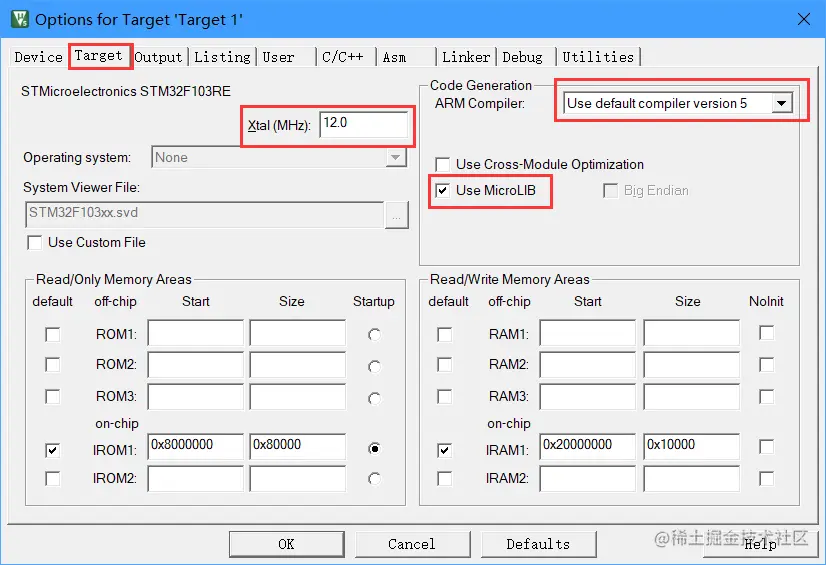Image resolution: width=826 pixels, height=565 pixels.
Task: Click the IRAM2 Size field
Action: (x=691, y=479)
